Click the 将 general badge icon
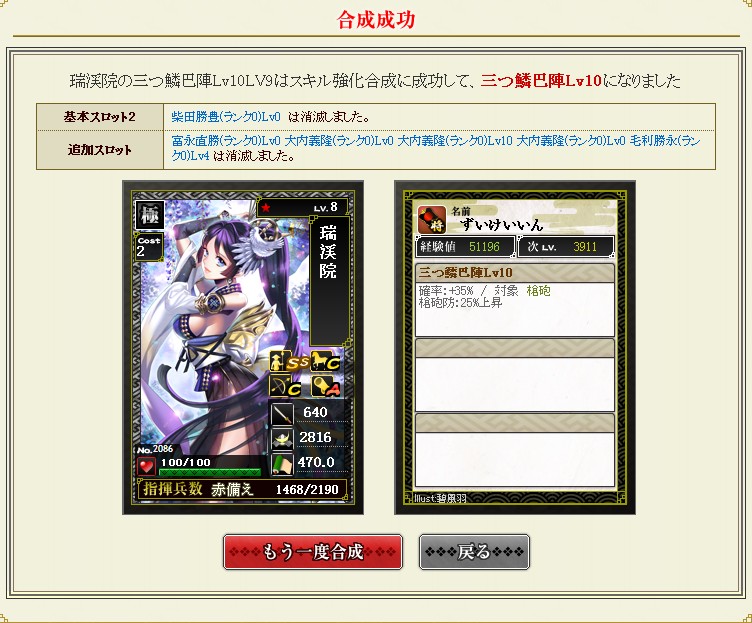The image size is (752, 623). 432,220
